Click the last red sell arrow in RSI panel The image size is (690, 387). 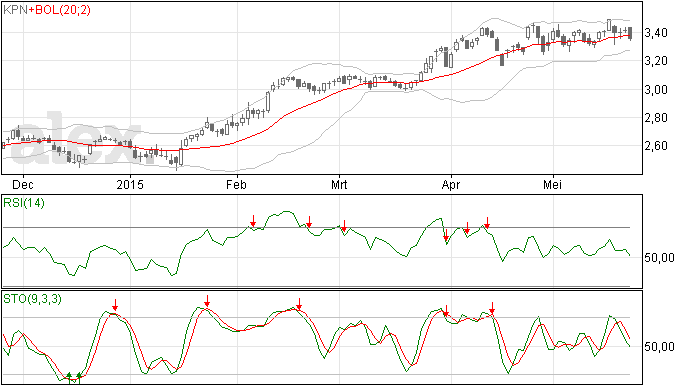point(487,223)
